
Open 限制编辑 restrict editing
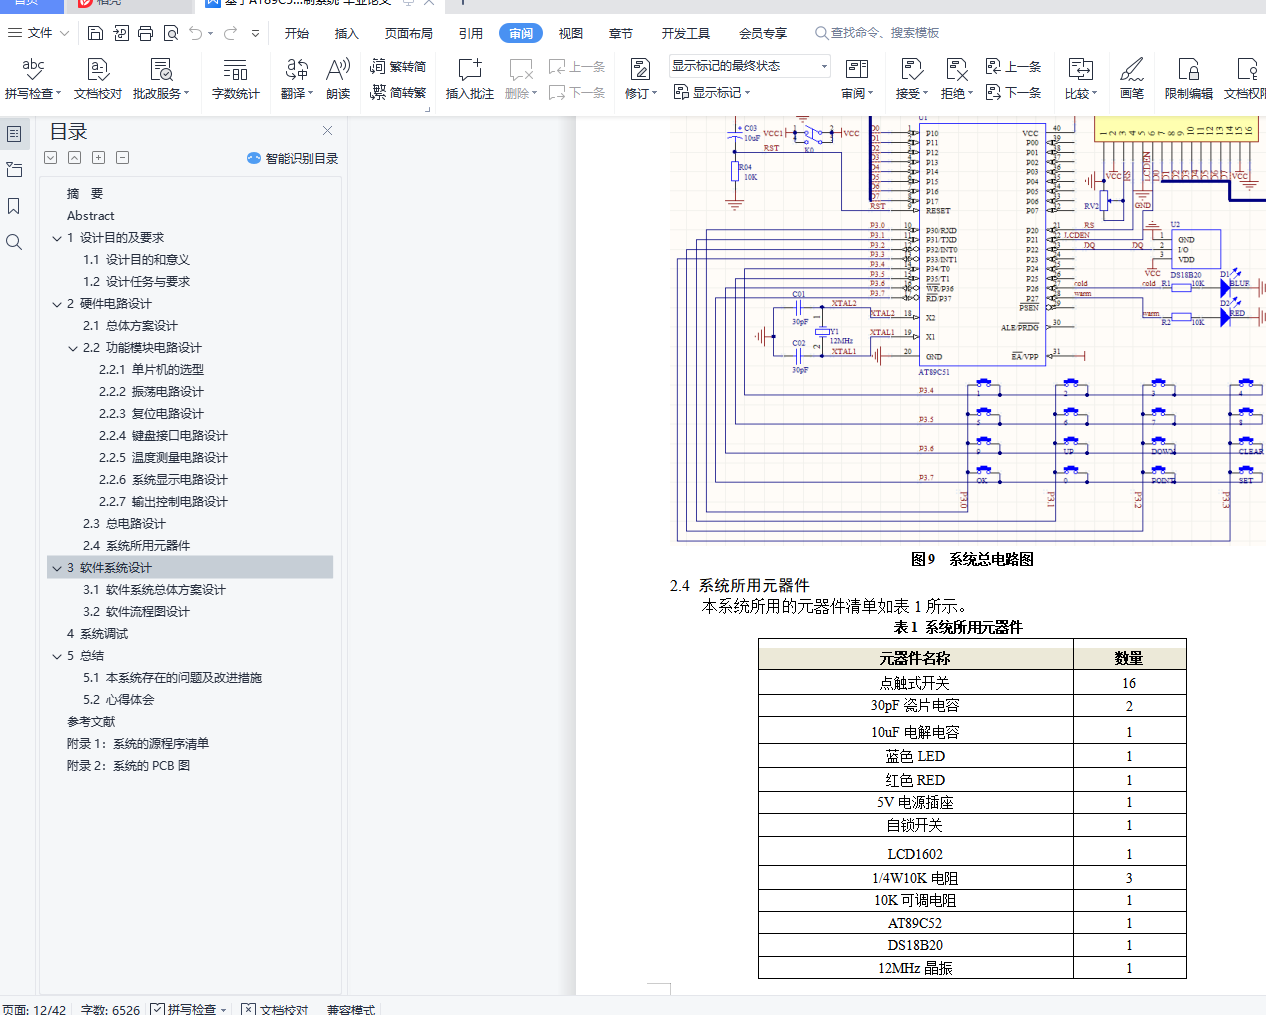[x=1189, y=79]
